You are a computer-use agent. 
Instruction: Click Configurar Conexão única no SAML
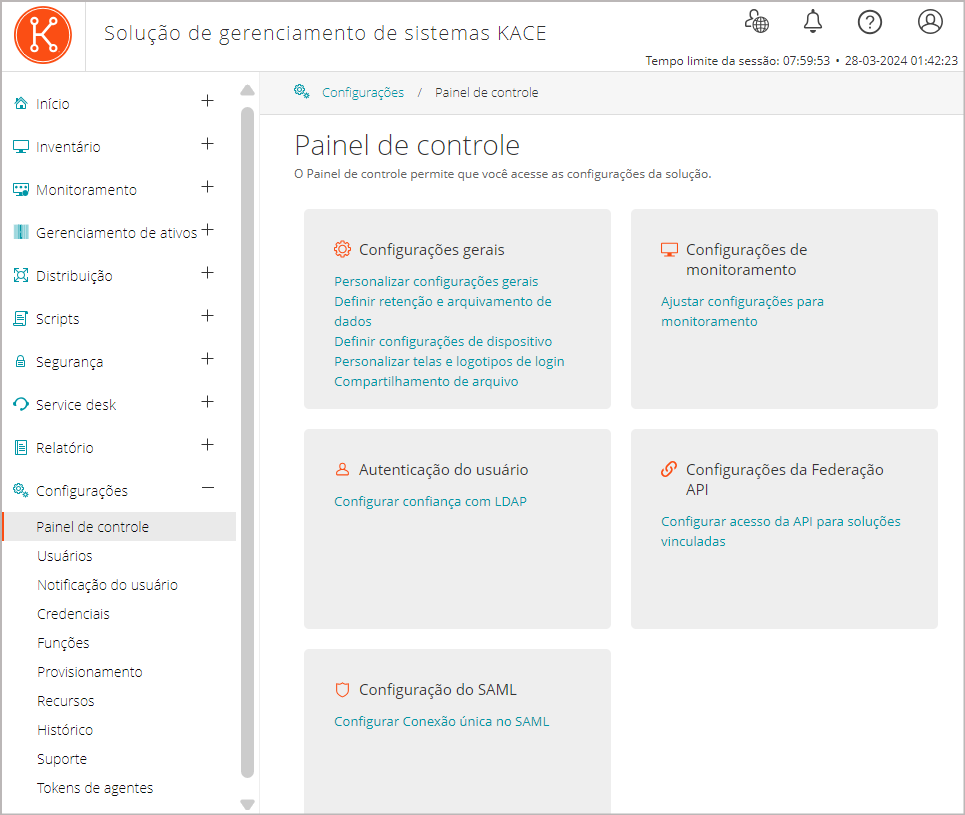point(441,721)
